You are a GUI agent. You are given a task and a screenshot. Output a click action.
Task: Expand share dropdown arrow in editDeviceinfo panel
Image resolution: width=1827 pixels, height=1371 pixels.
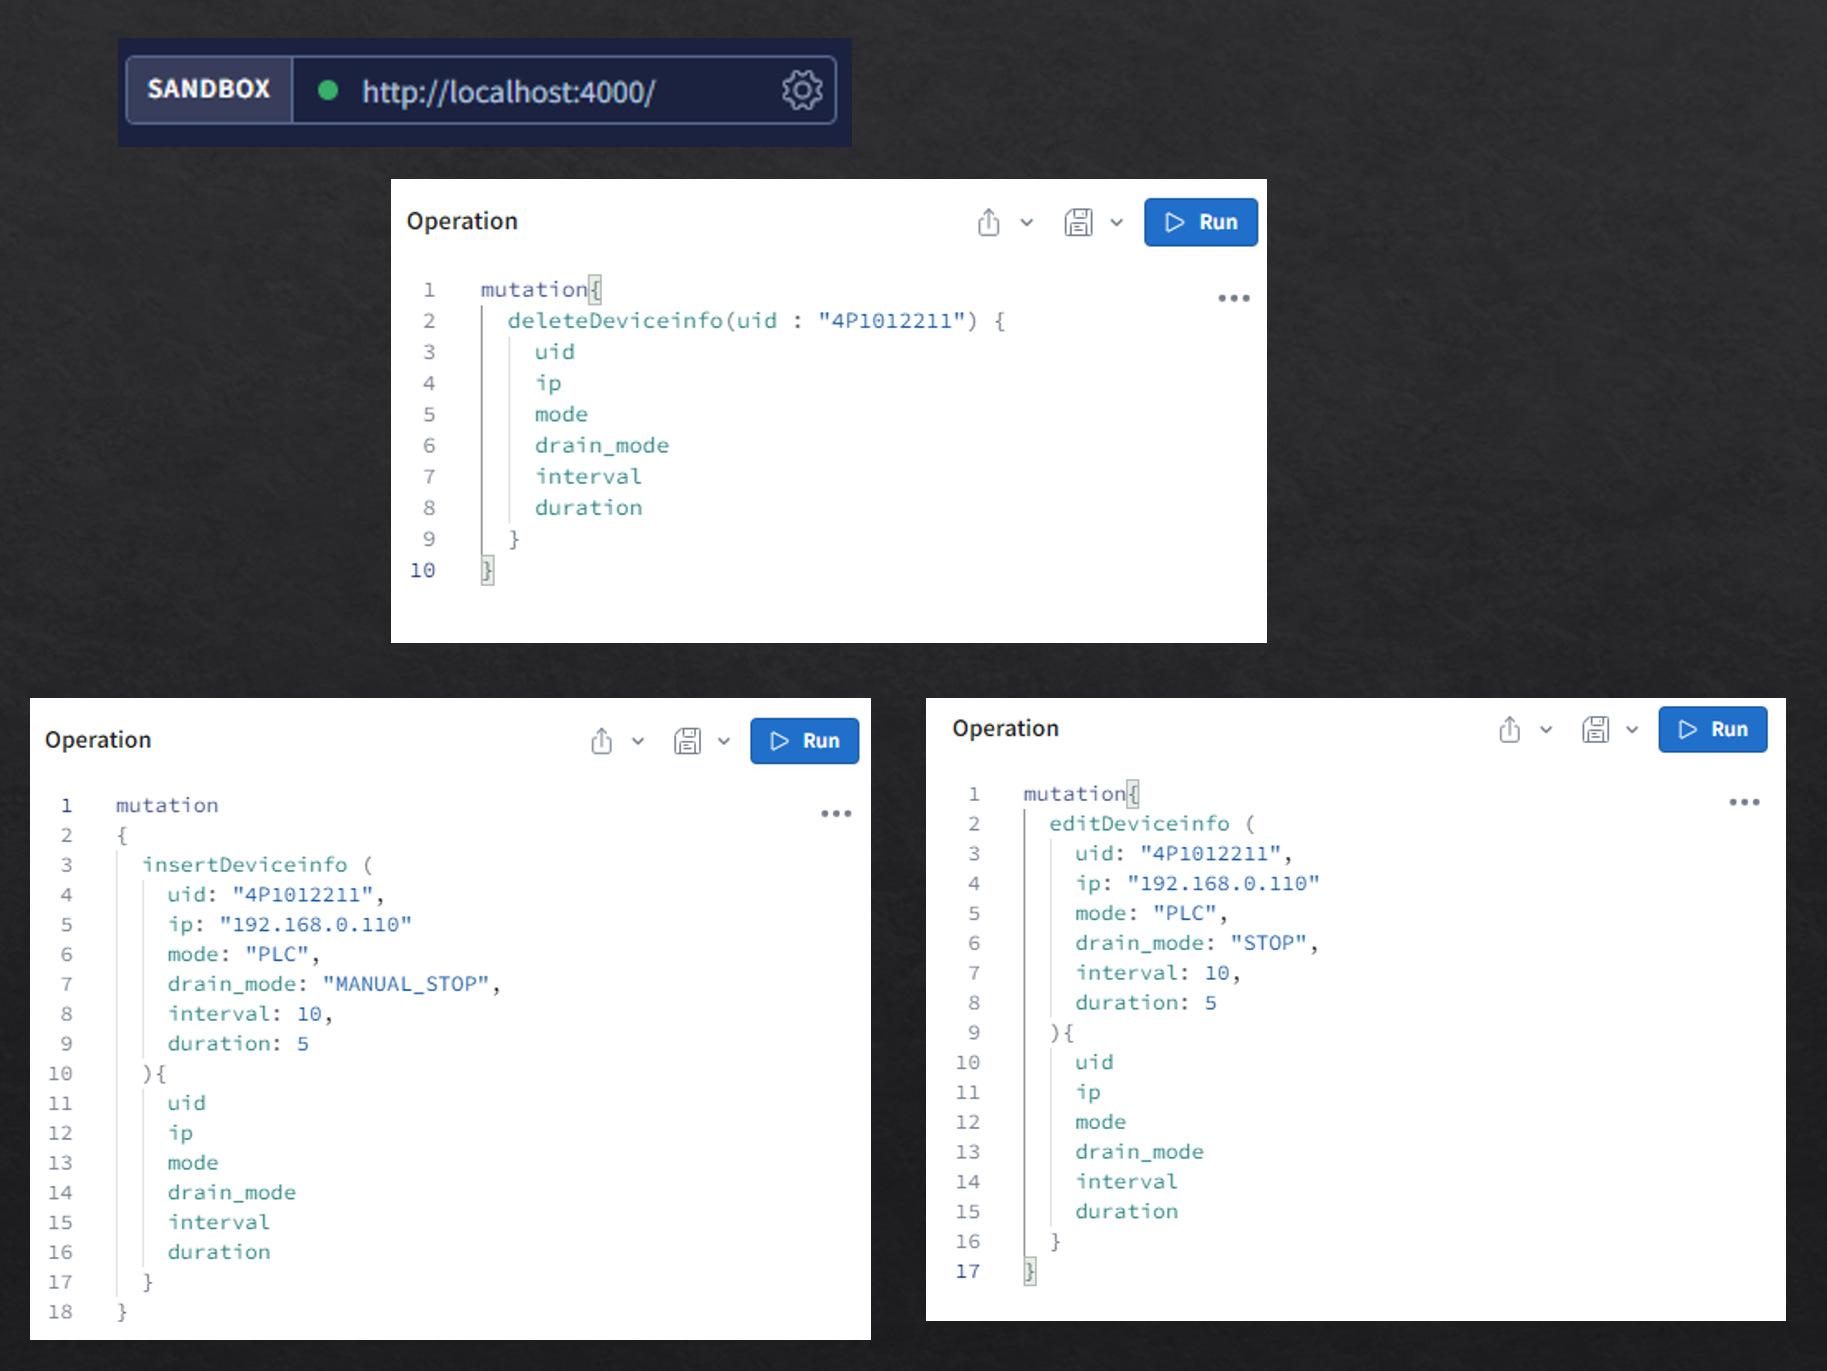tap(1546, 730)
